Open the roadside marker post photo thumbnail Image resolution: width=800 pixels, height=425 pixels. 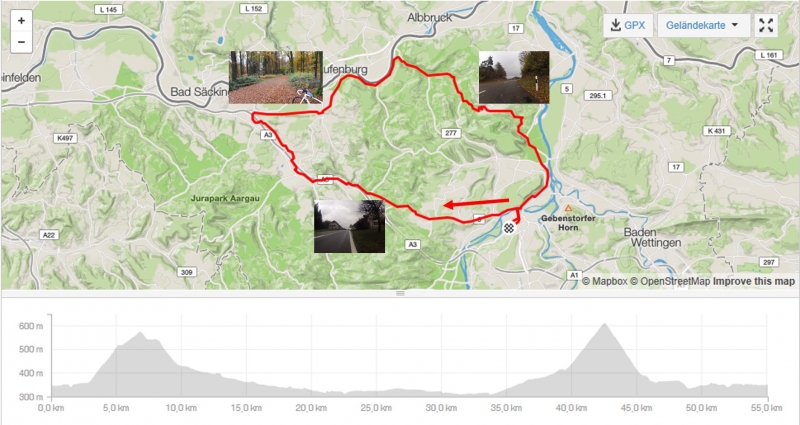(514, 77)
